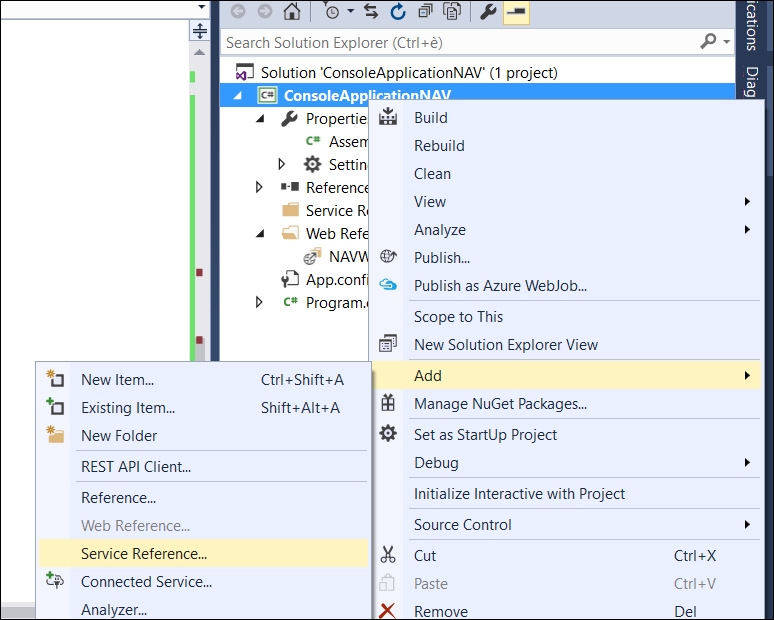The width and height of the screenshot is (774, 620).
Task: Open the Pending Changes Filter clock icon
Action: click(x=331, y=11)
